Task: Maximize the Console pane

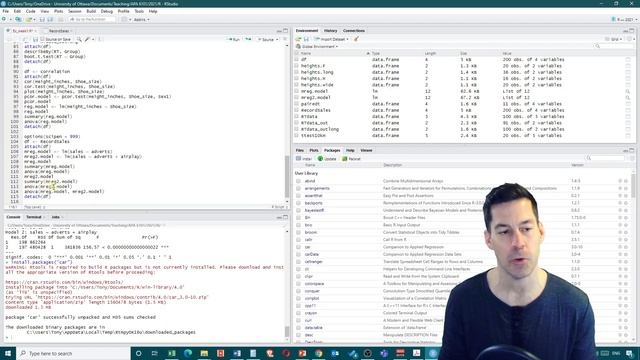Action: point(285,217)
